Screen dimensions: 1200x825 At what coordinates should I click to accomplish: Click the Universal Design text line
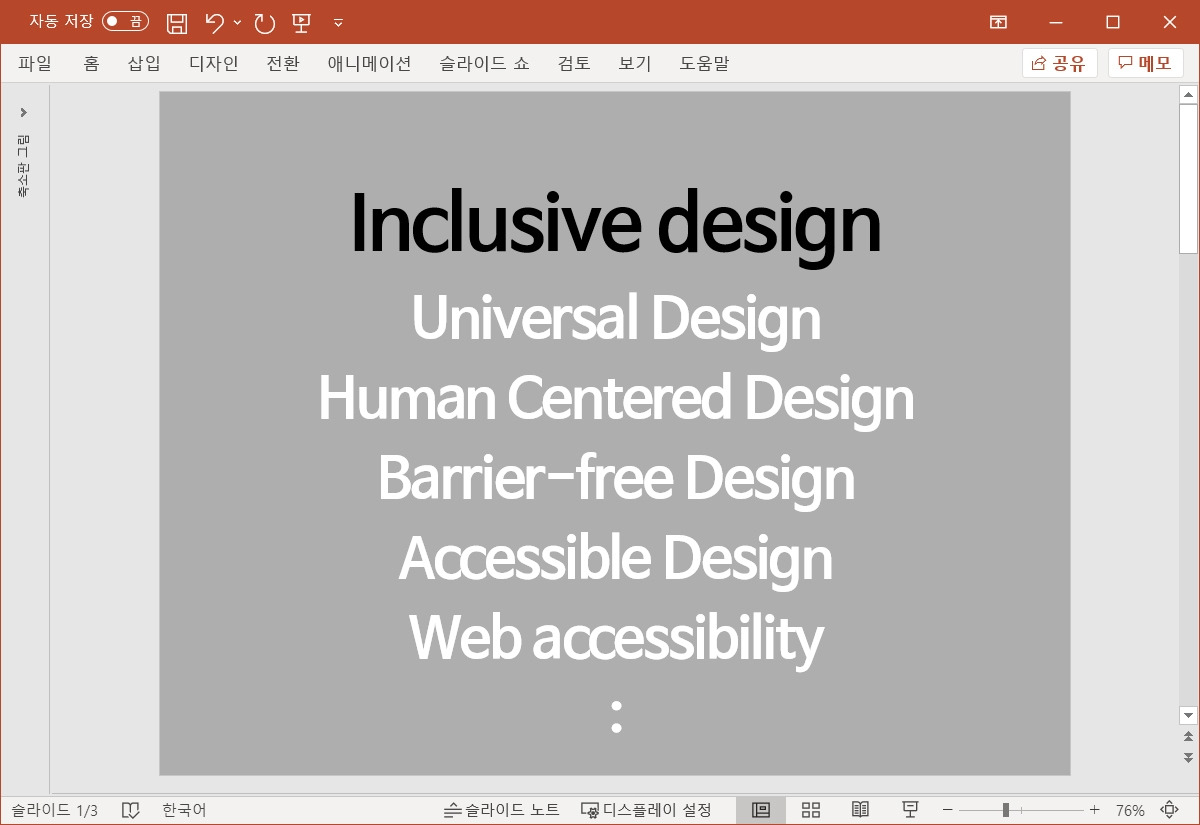[x=615, y=319]
